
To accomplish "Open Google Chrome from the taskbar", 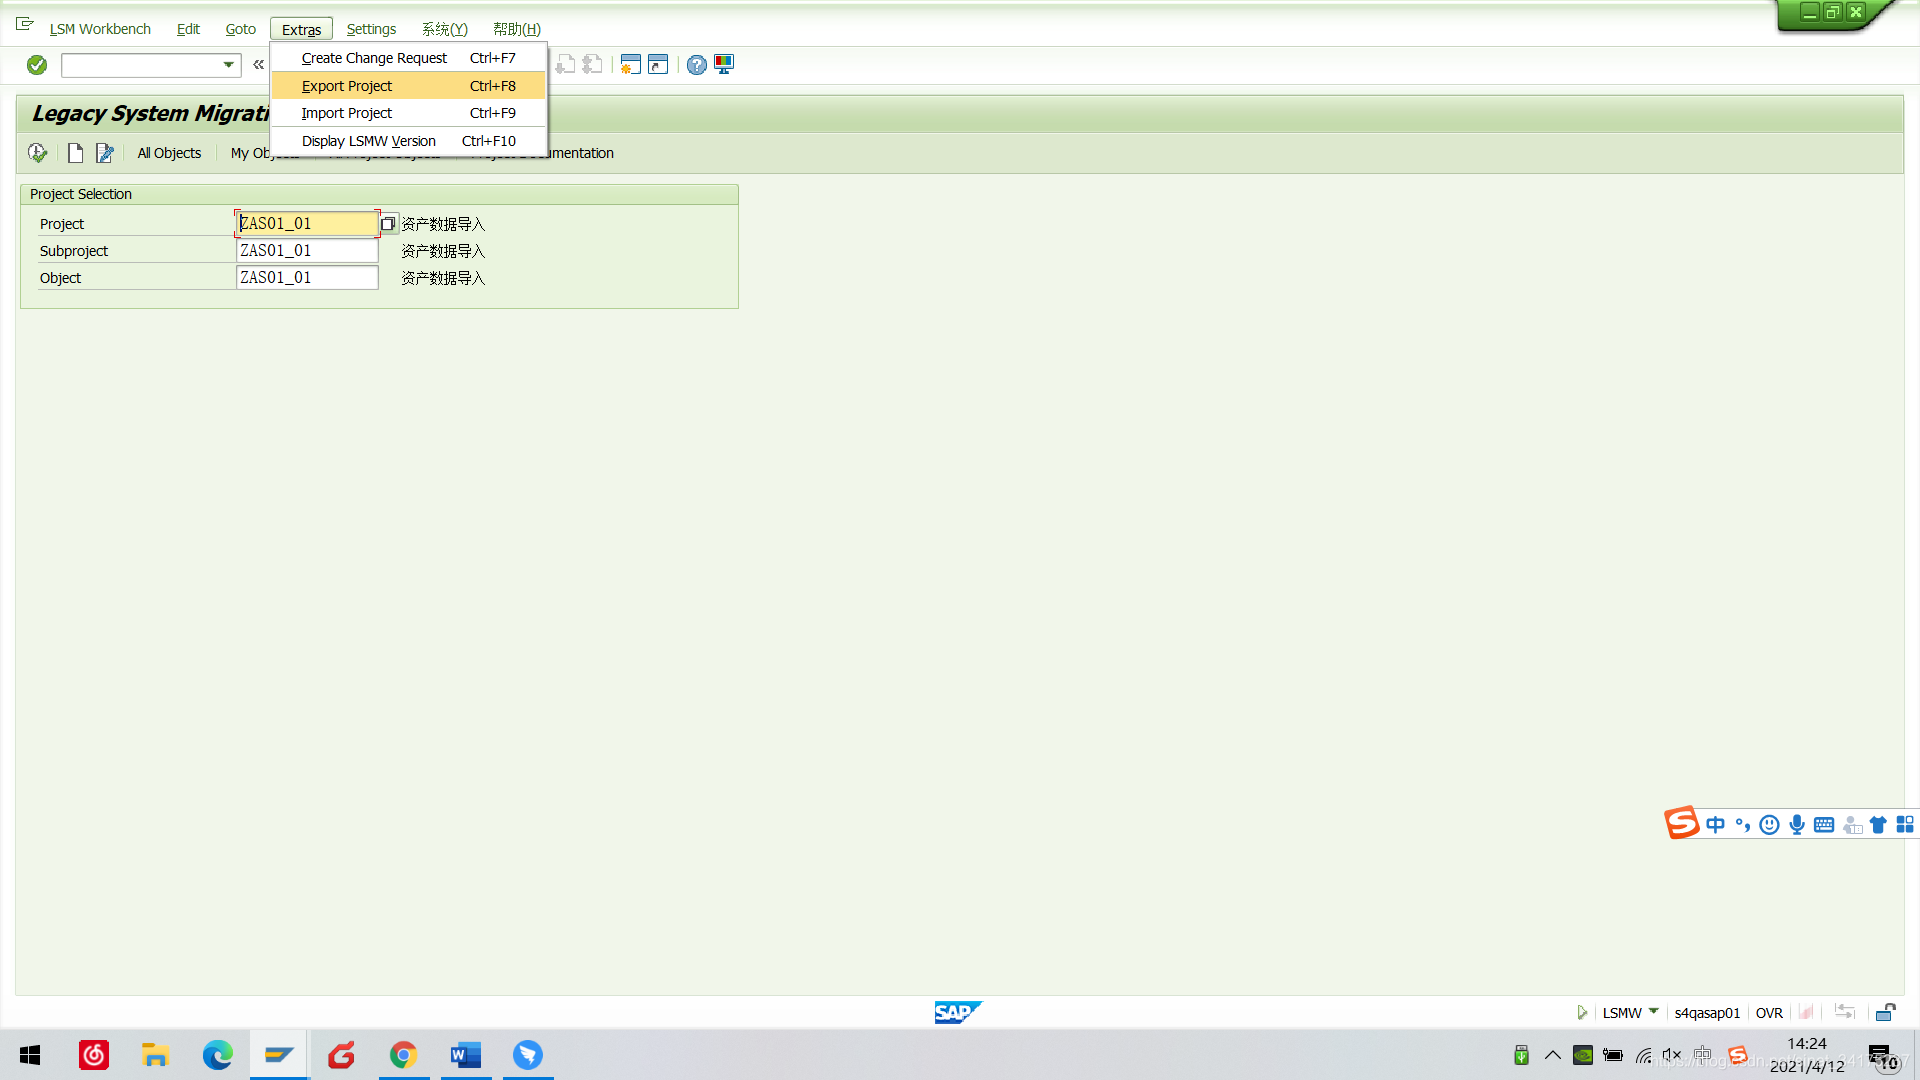I will (x=403, y=1055).
